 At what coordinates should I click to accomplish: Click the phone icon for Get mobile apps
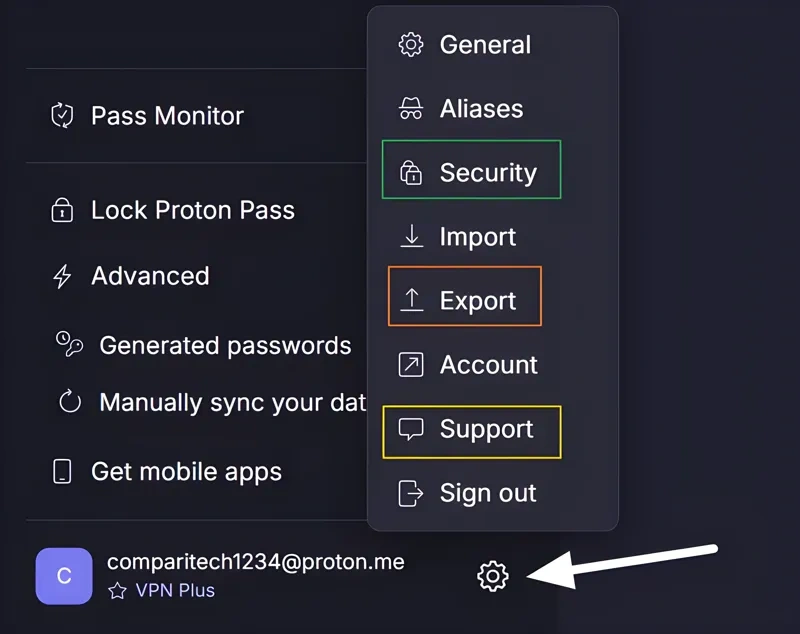pyautogui.click(x=62, y=471)
